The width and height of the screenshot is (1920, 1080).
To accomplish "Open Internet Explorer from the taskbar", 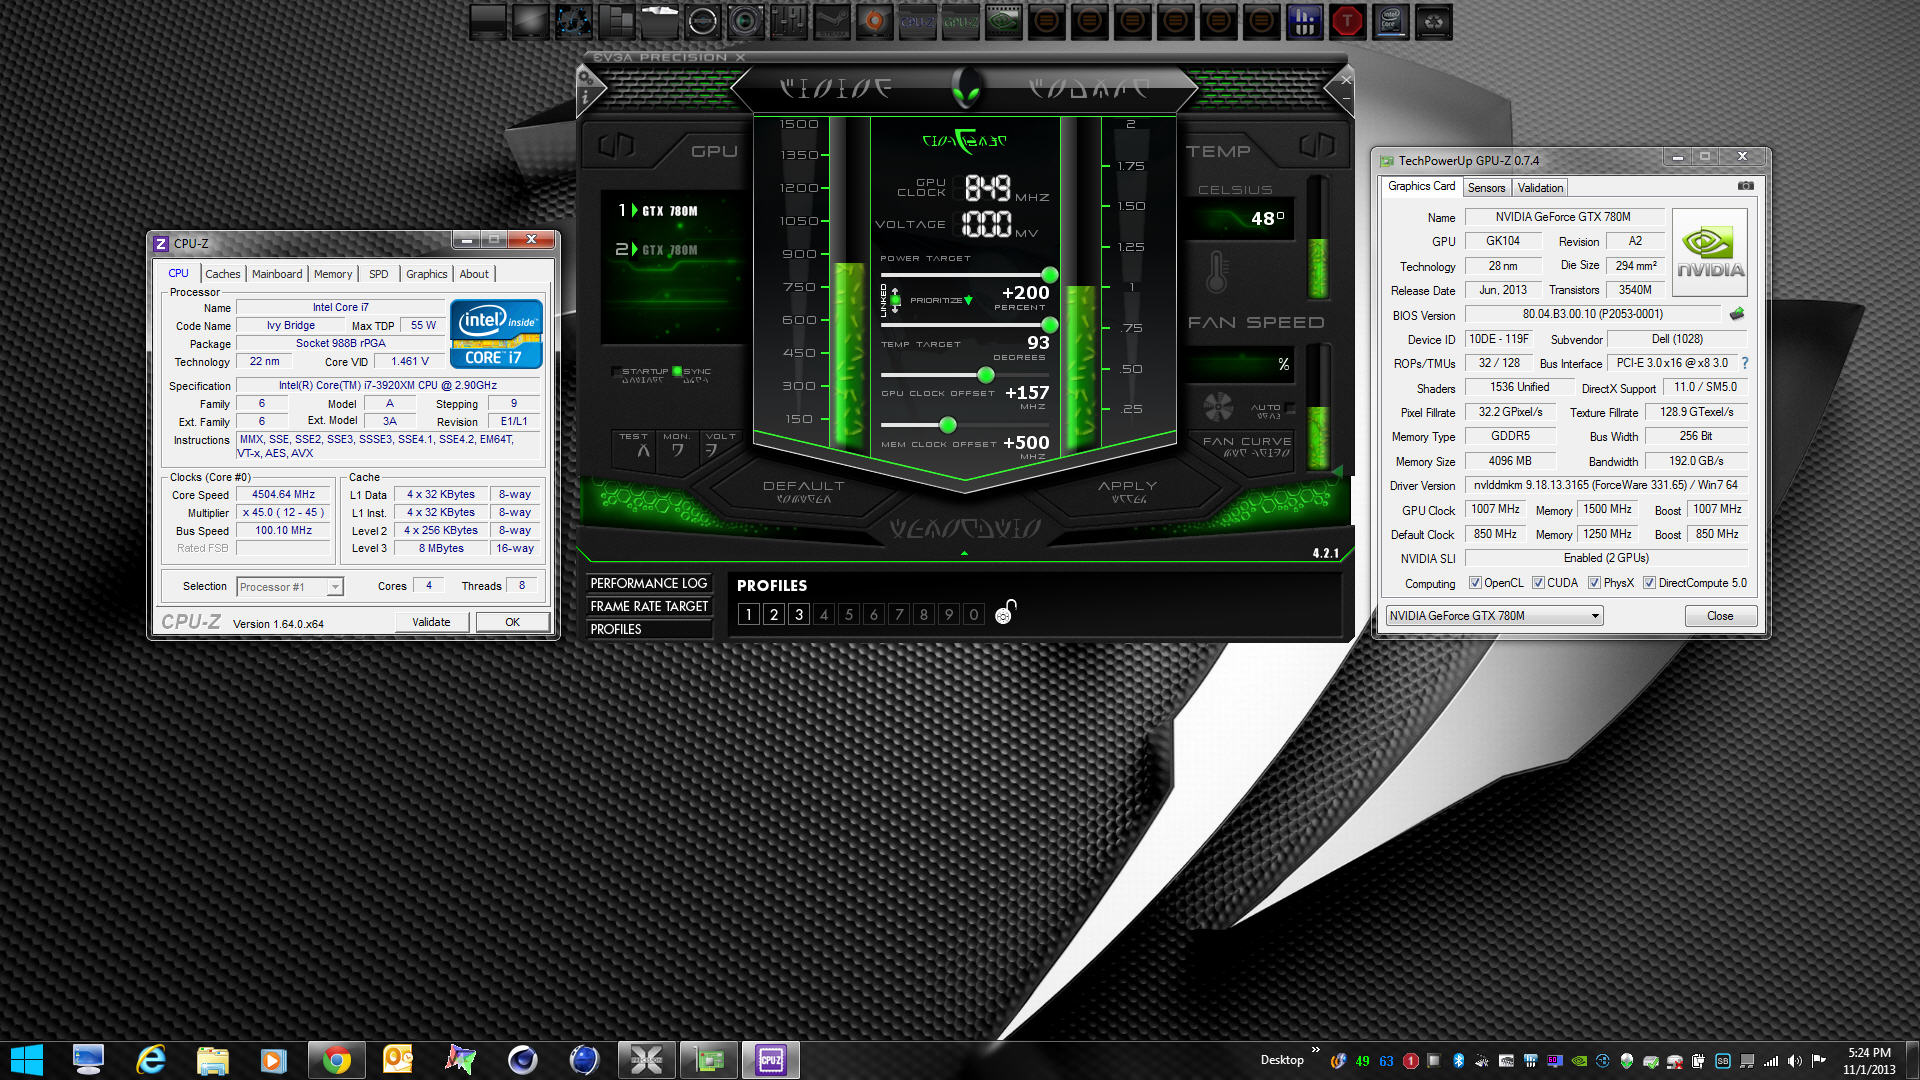I will click(x=150, y=1060).
